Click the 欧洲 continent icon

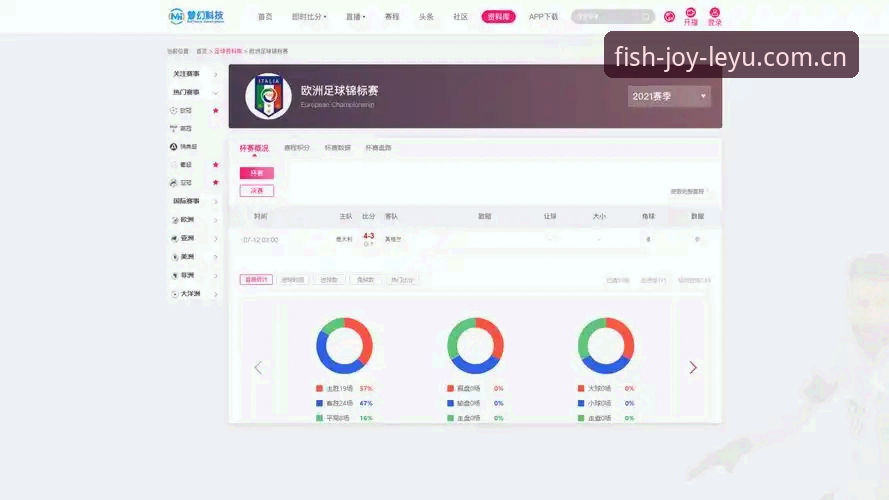click(175, 220)
